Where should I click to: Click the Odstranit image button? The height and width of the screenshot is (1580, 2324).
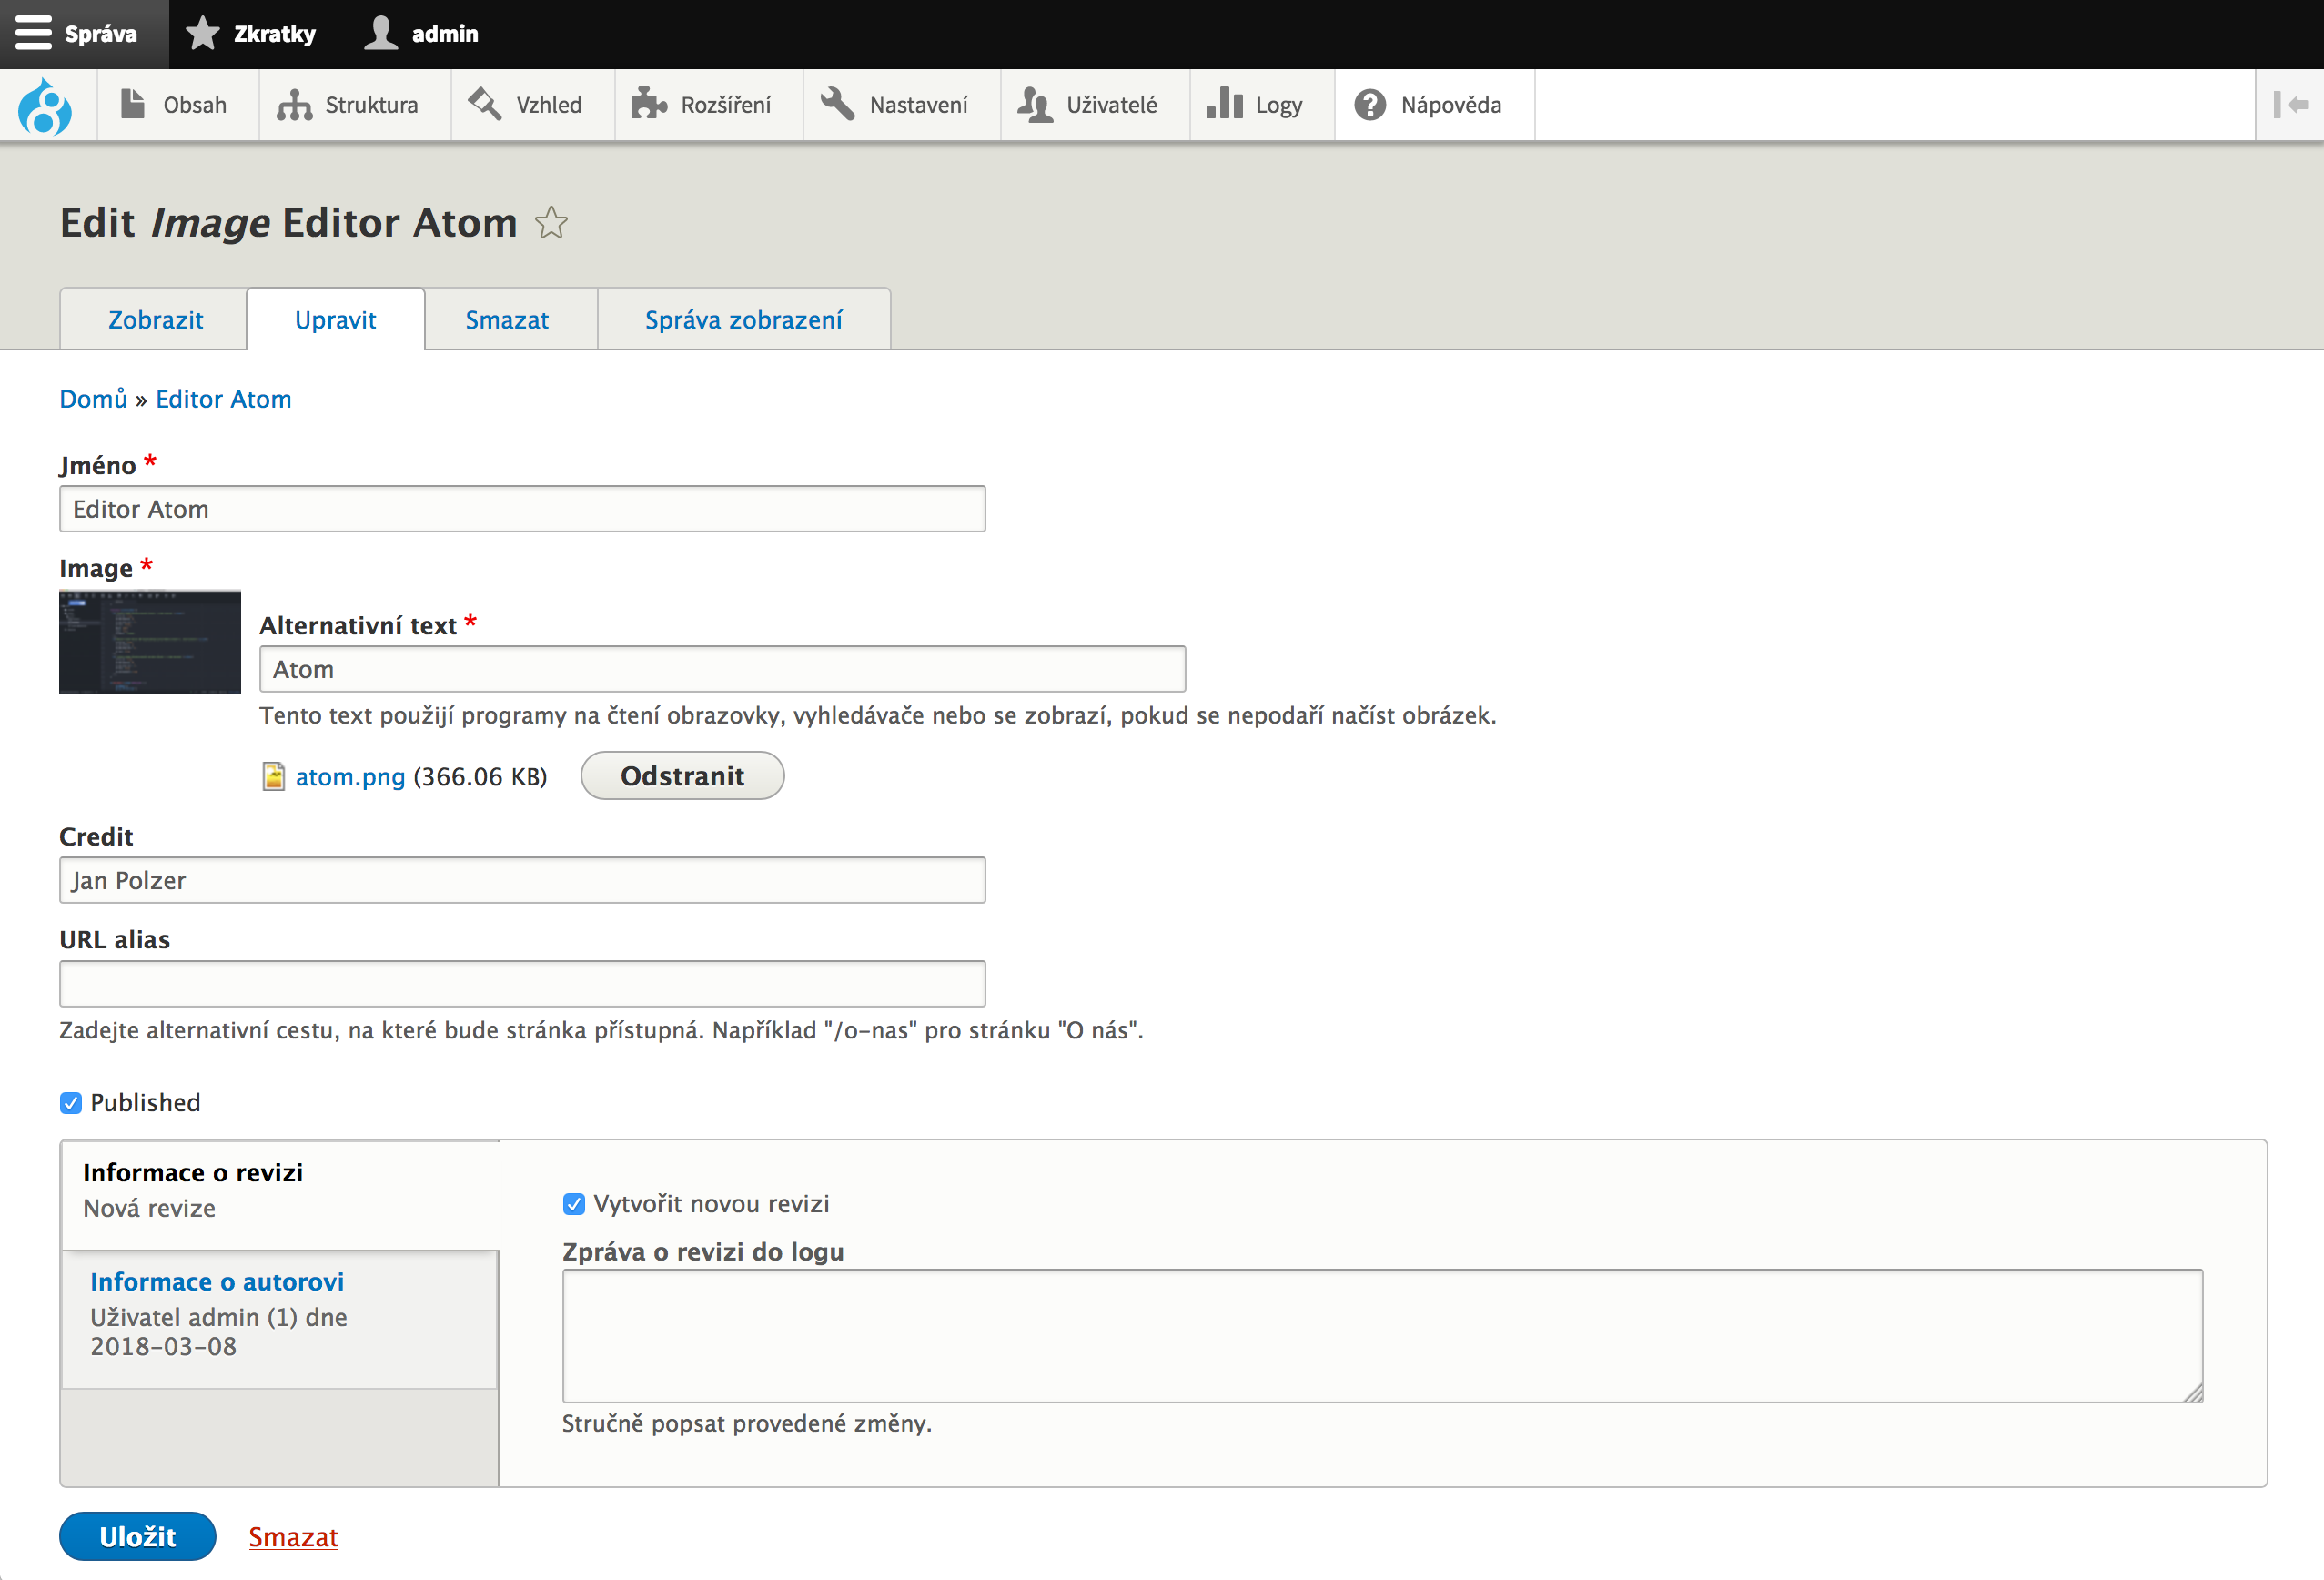click(x=682, y=776)
